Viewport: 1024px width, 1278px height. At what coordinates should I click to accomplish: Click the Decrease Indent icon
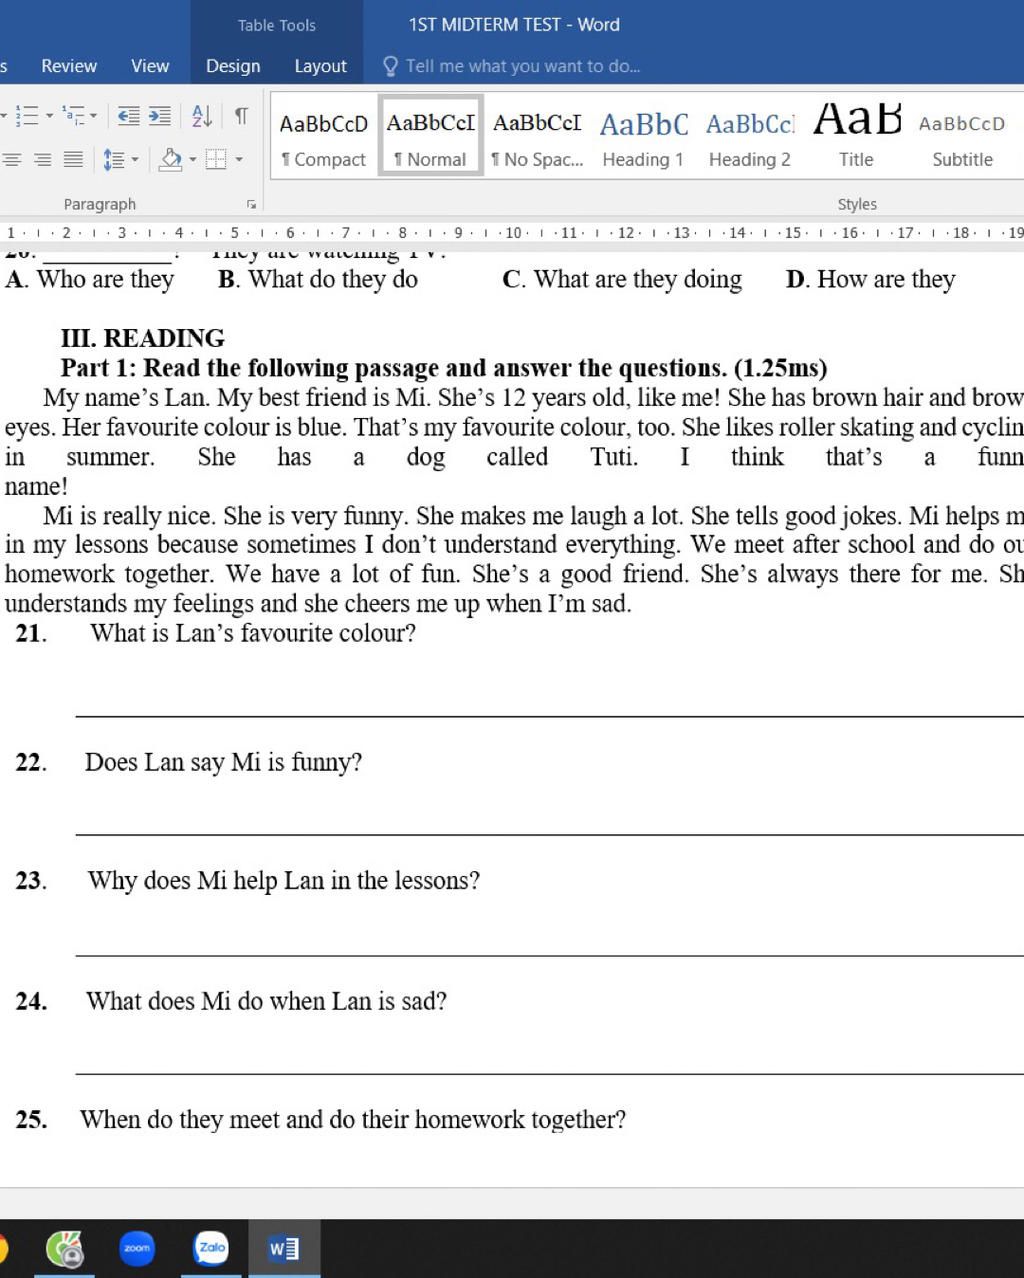point(128,117)
